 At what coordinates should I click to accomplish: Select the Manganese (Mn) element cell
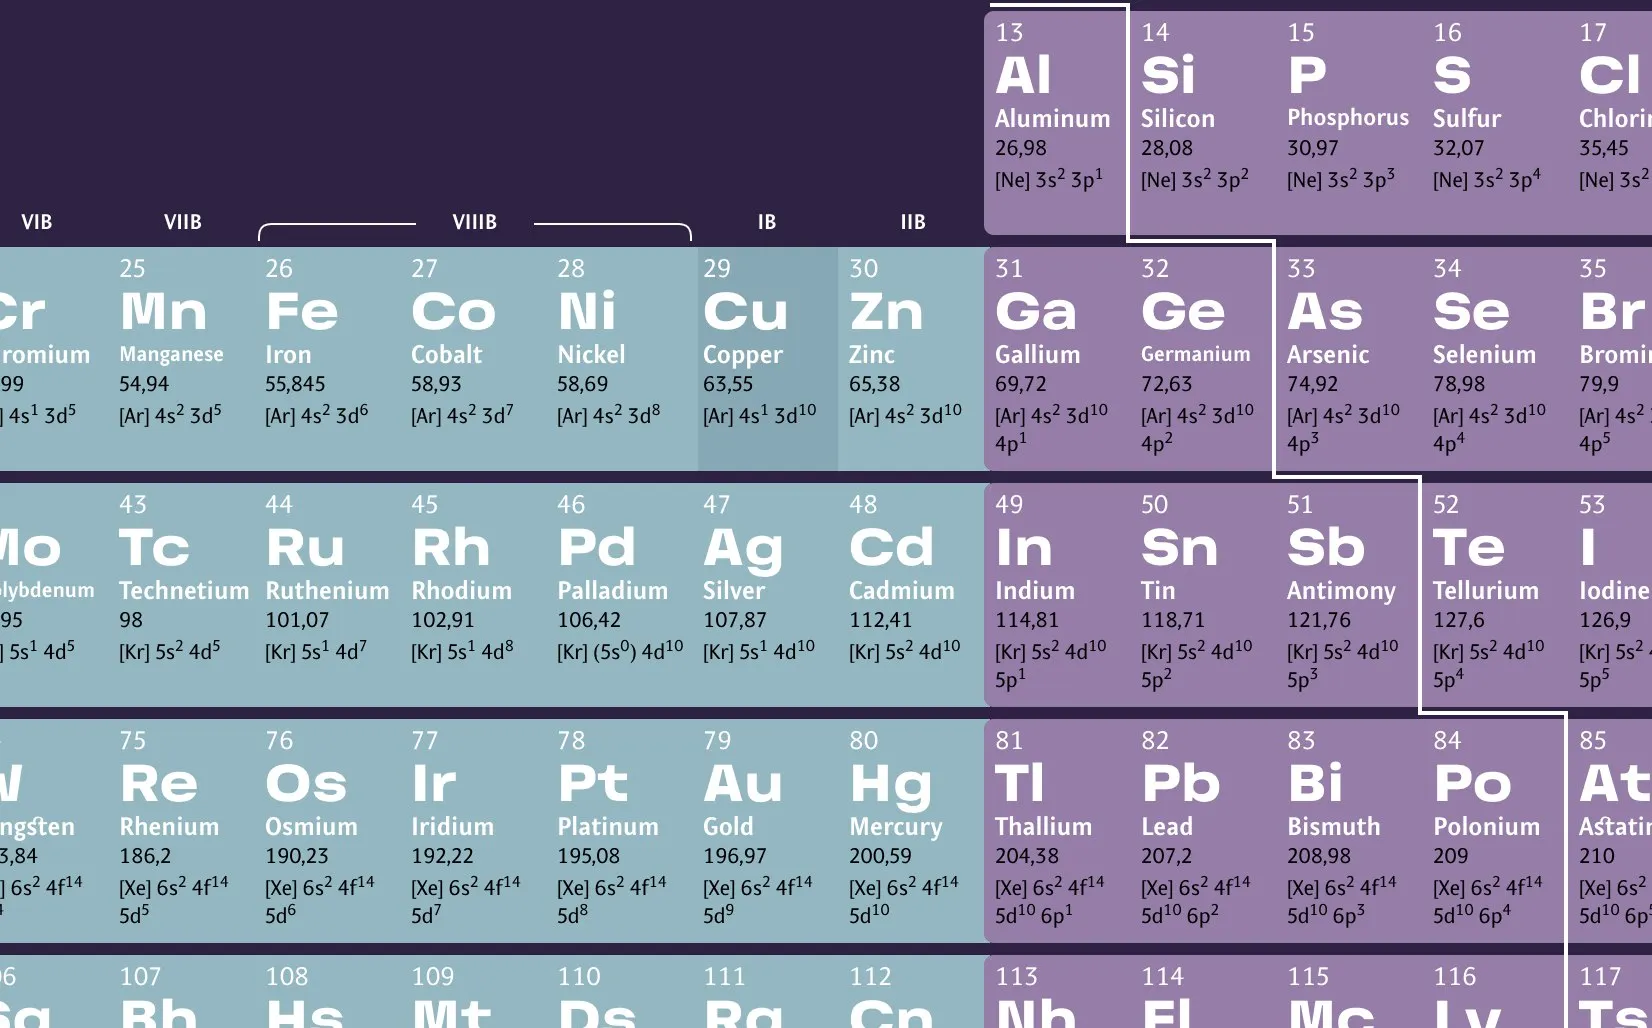tap(183, 358)
